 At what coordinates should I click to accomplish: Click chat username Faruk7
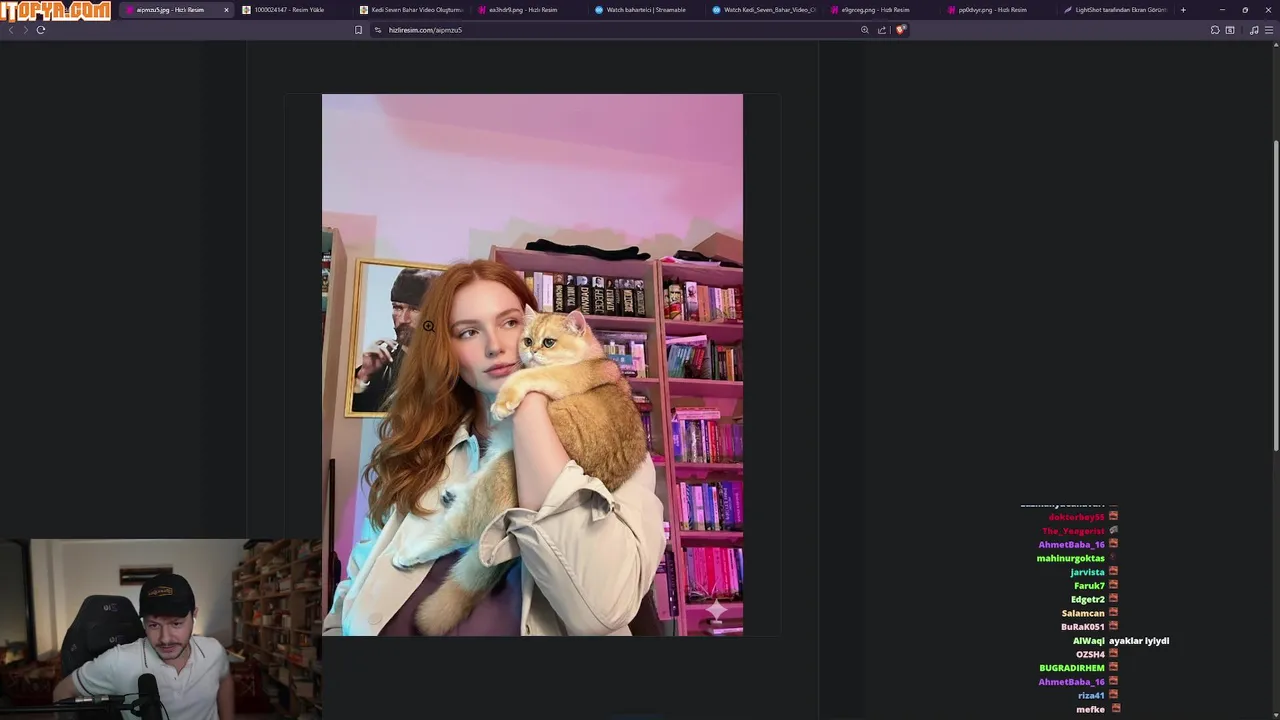[x=1089, y=586]
